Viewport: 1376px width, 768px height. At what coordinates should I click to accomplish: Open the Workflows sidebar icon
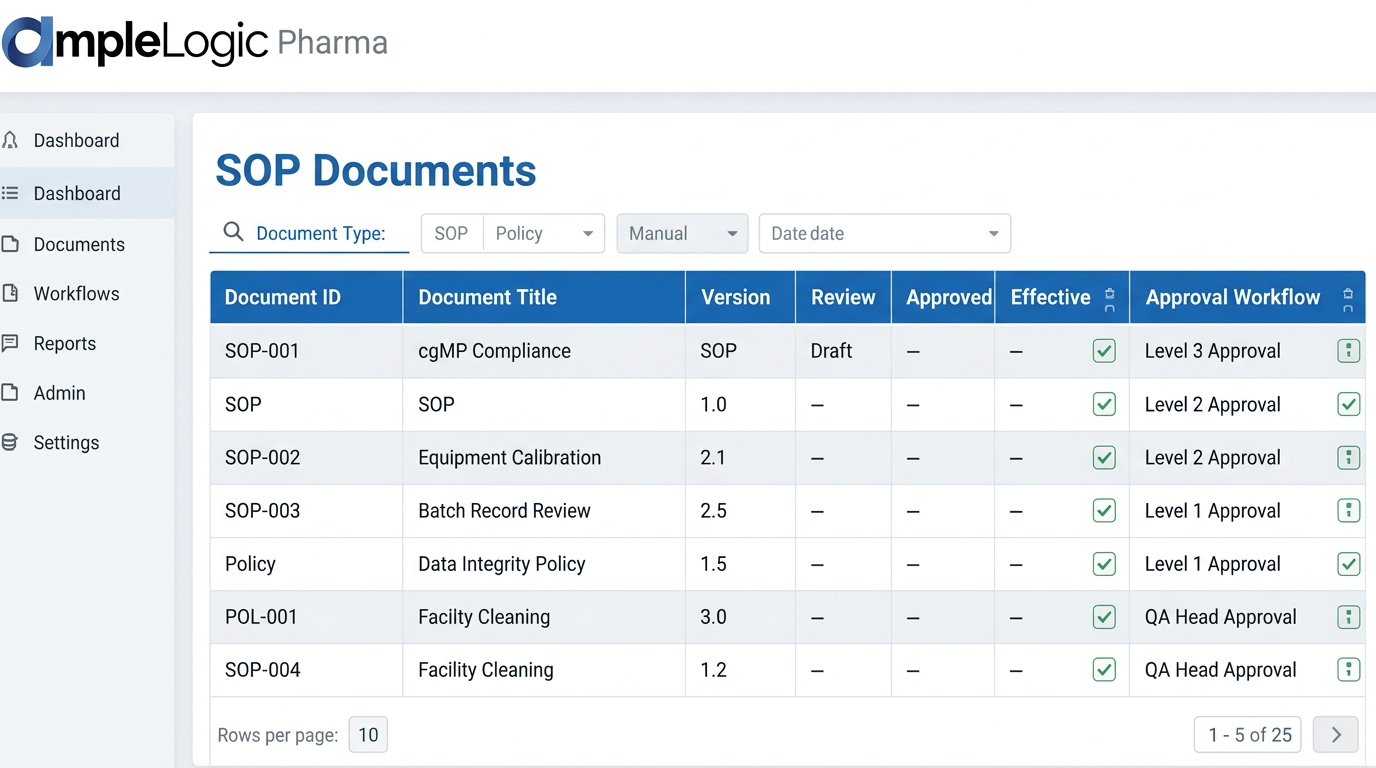pyautogui.click(x=11, y=294)
